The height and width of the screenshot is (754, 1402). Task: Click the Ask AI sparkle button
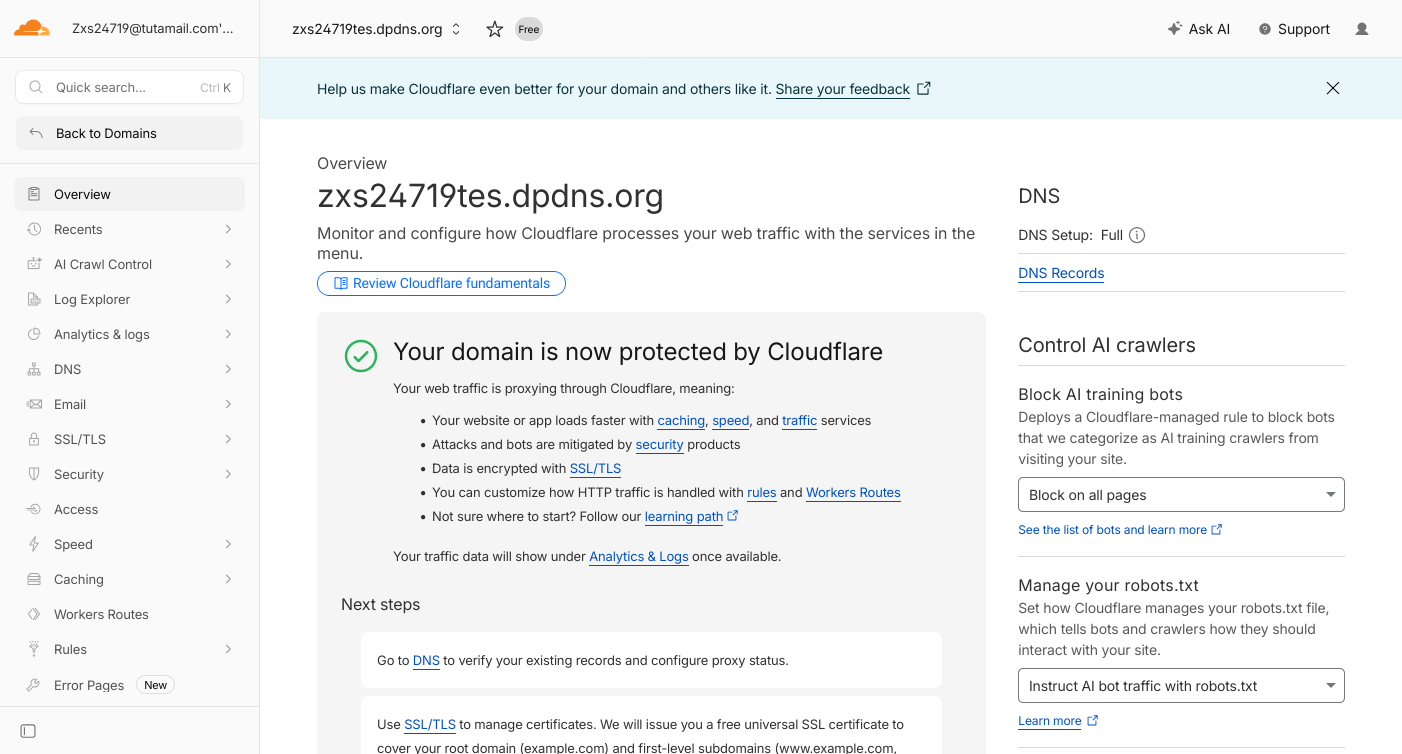coord(1198,29)
